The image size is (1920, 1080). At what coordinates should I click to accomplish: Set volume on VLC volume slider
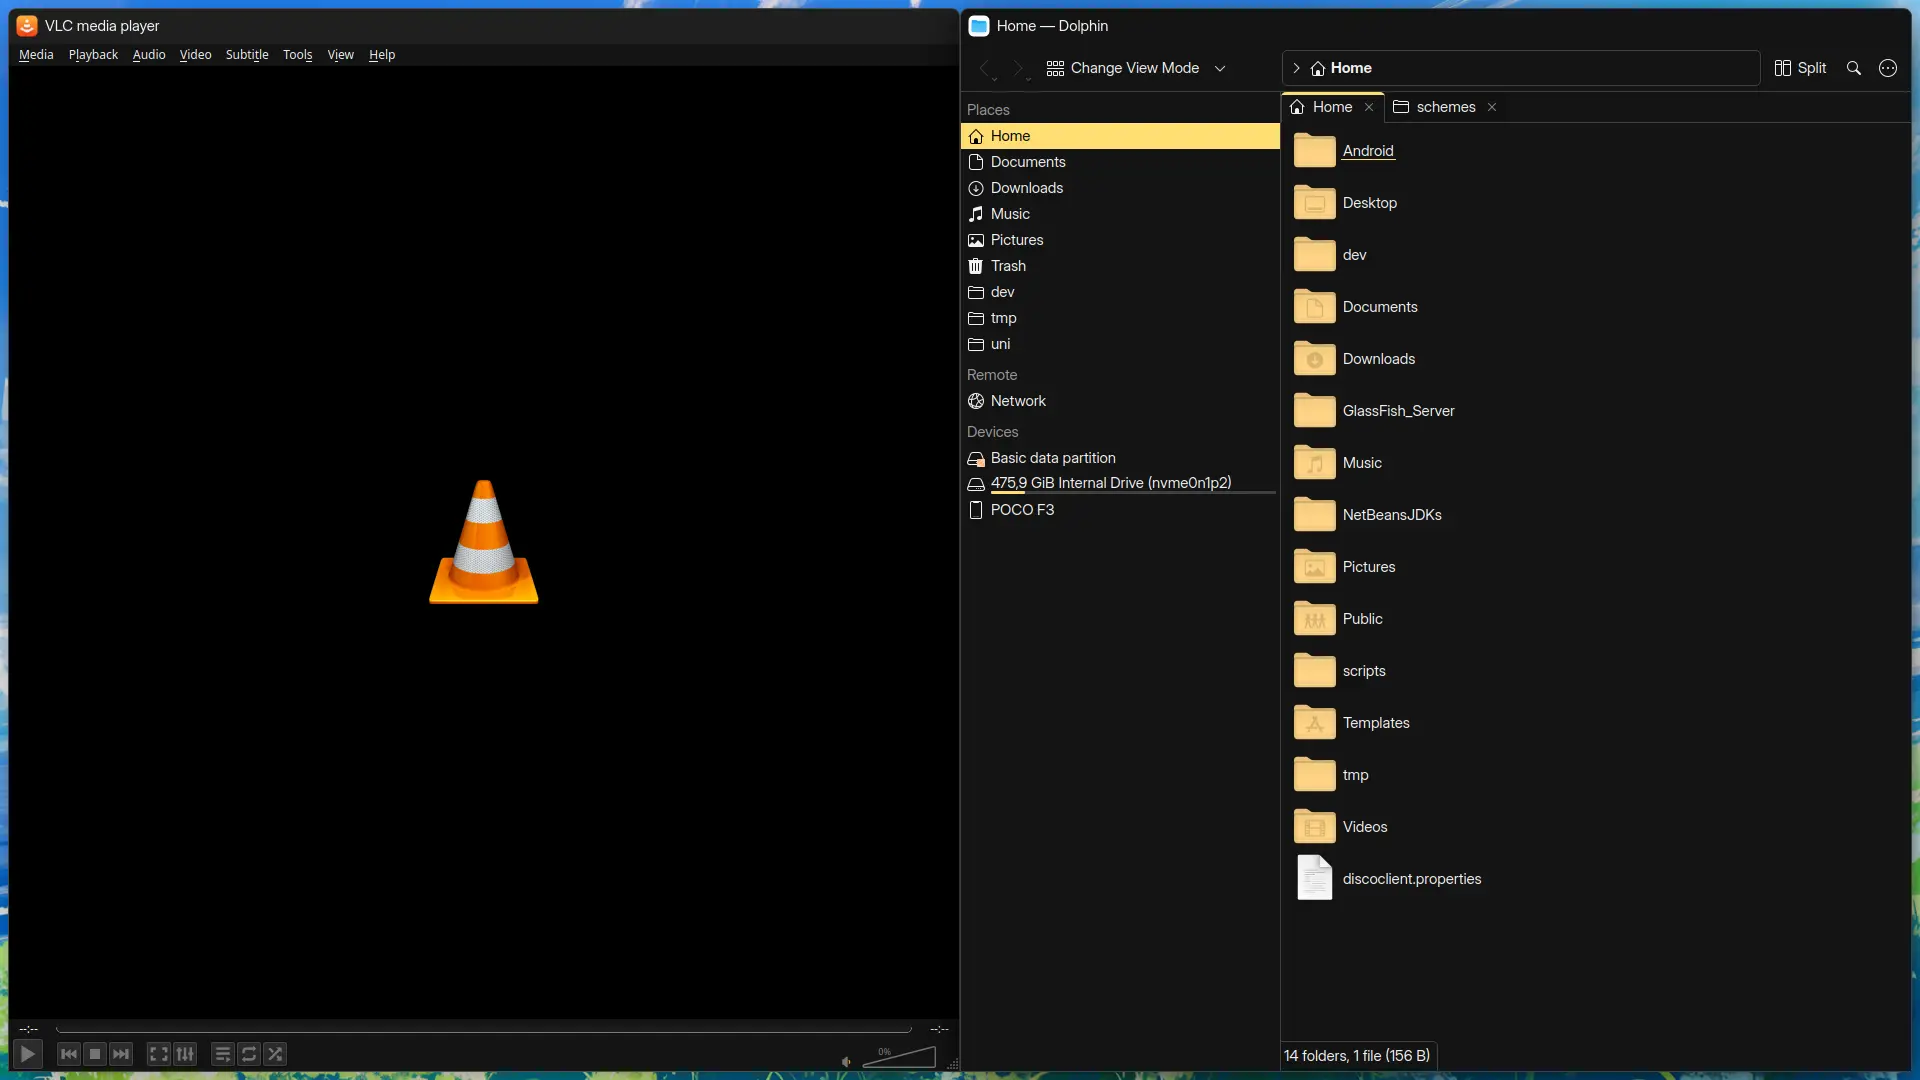pos(899,1057)
